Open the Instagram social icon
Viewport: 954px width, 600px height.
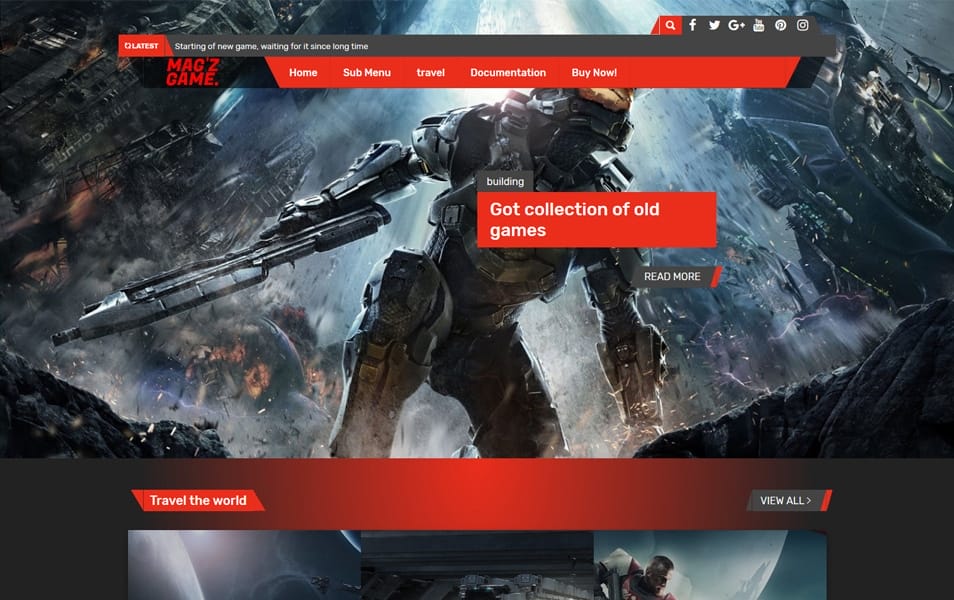(801, 24)
